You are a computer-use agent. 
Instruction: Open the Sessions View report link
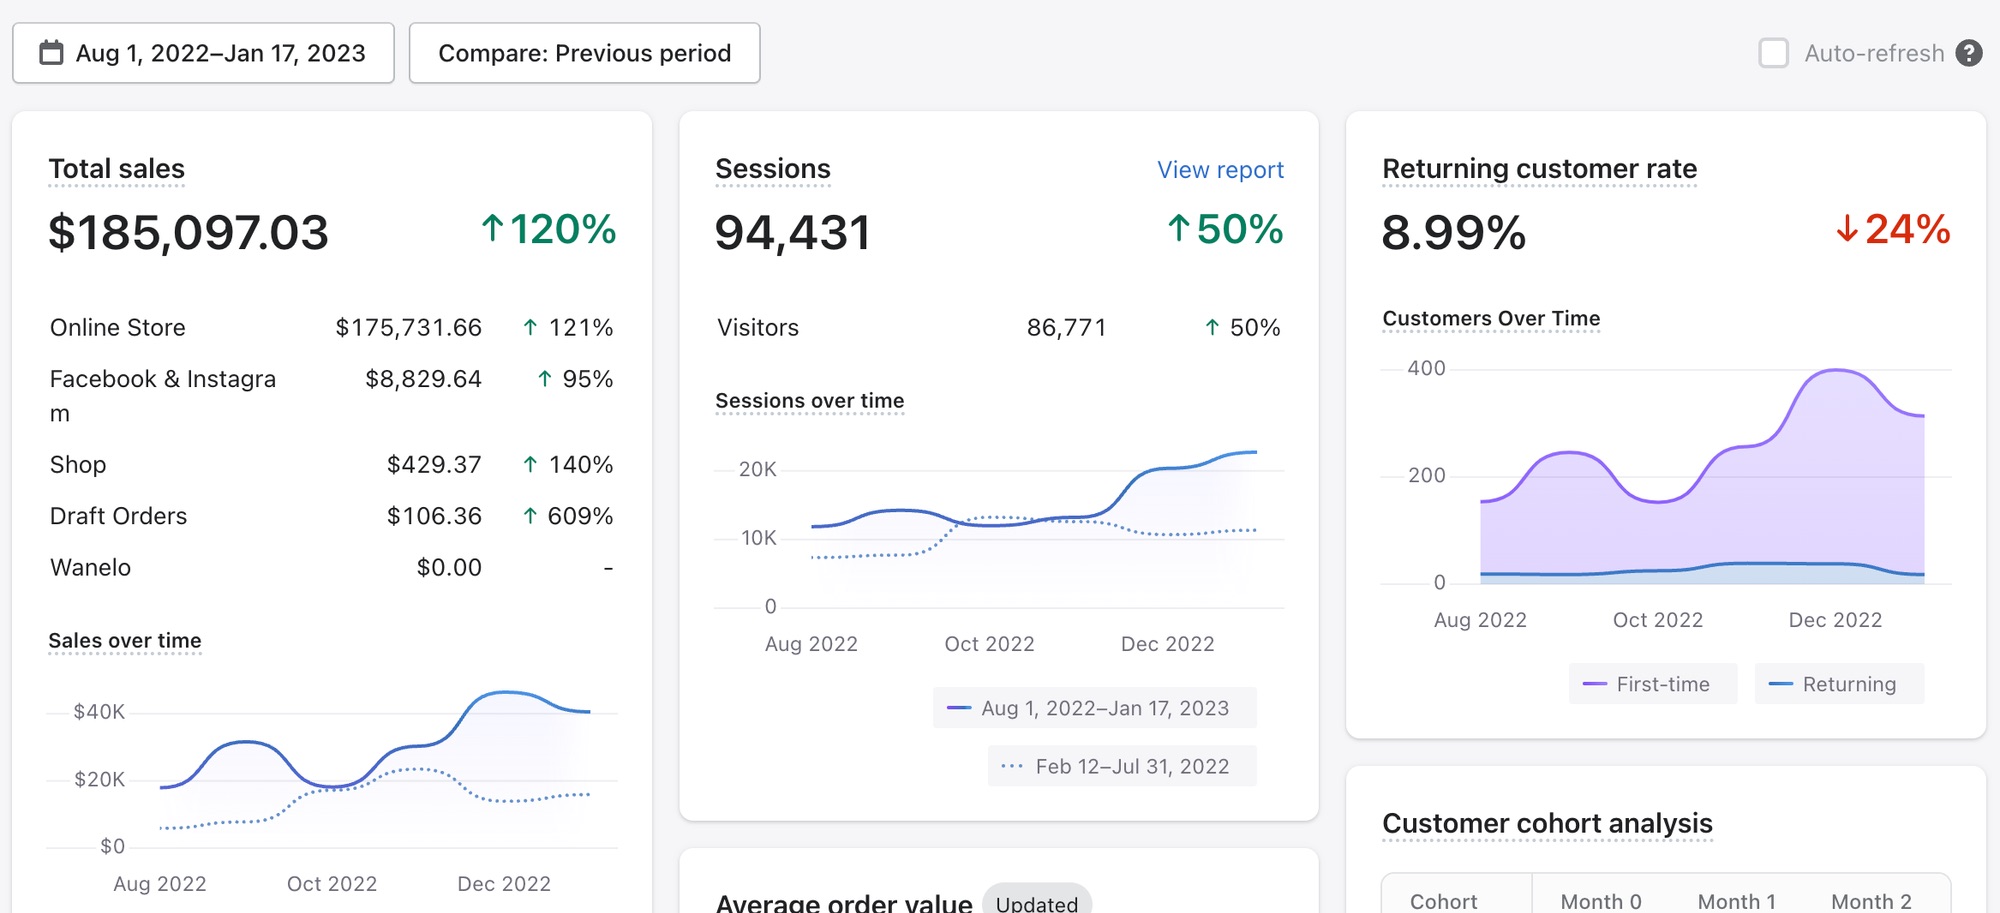1220,170
